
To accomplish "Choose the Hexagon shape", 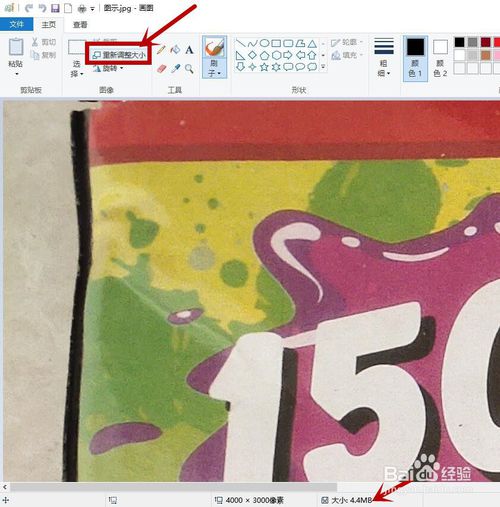I will (276, 55).
